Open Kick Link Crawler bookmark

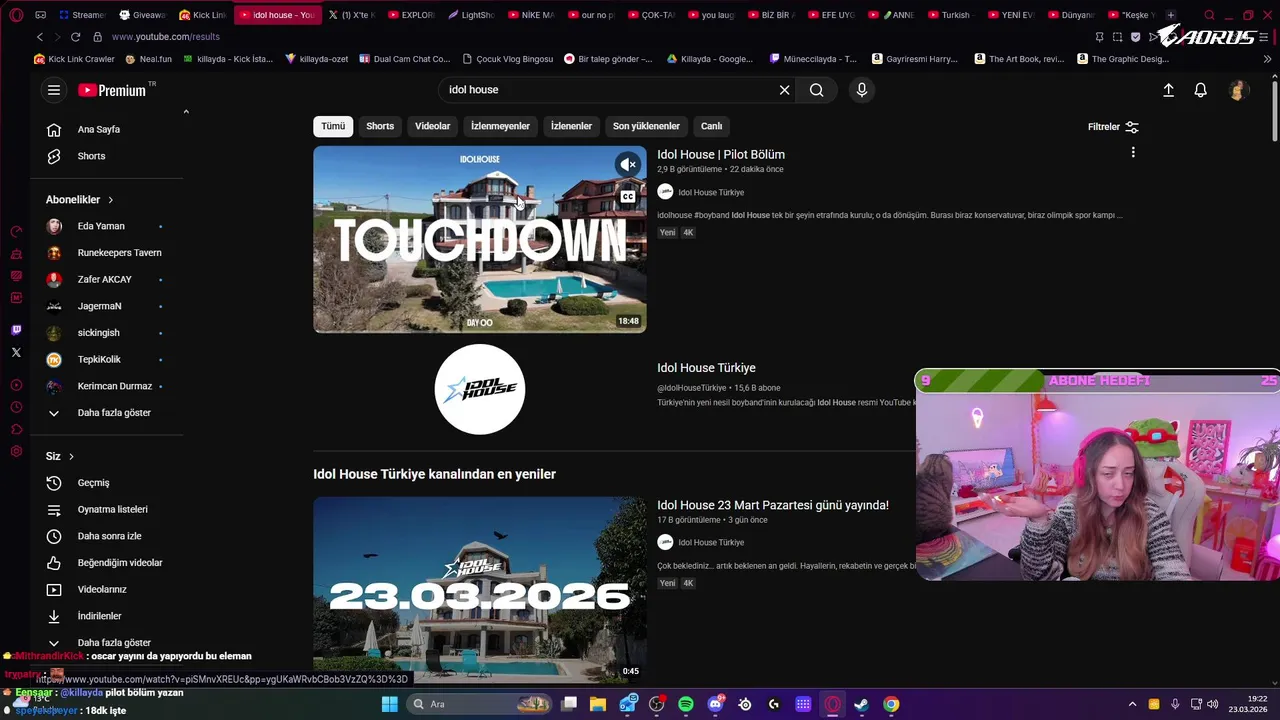[75, 59]
